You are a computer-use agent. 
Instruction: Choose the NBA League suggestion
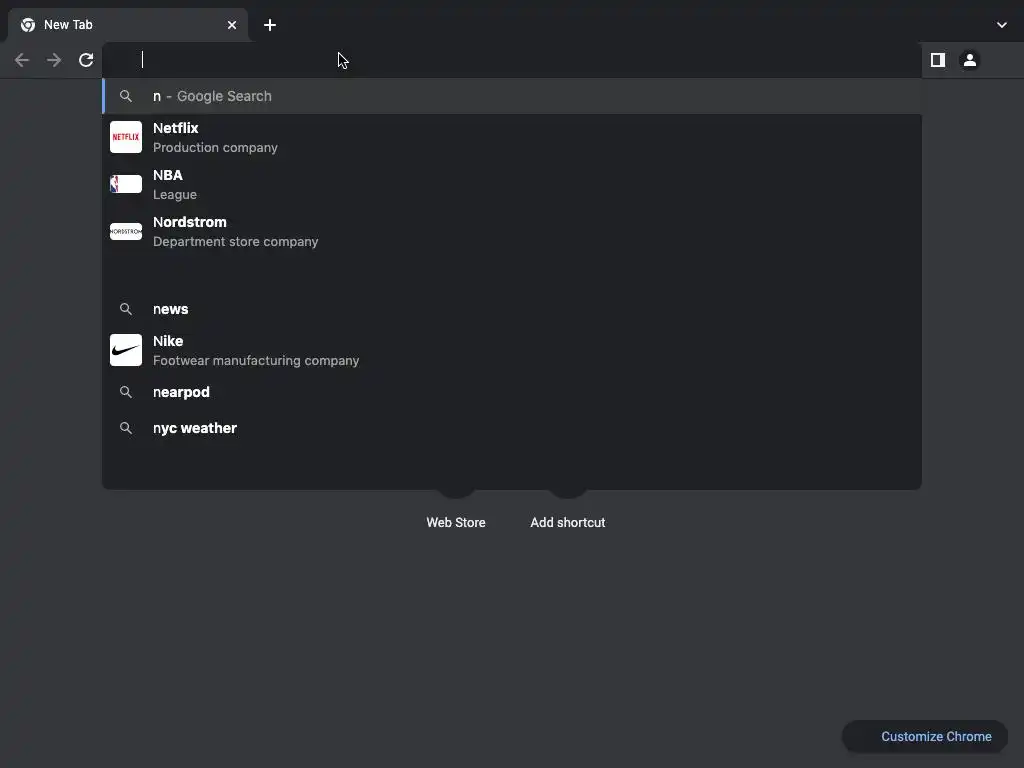pyautogui.click(x=512, y=184)
